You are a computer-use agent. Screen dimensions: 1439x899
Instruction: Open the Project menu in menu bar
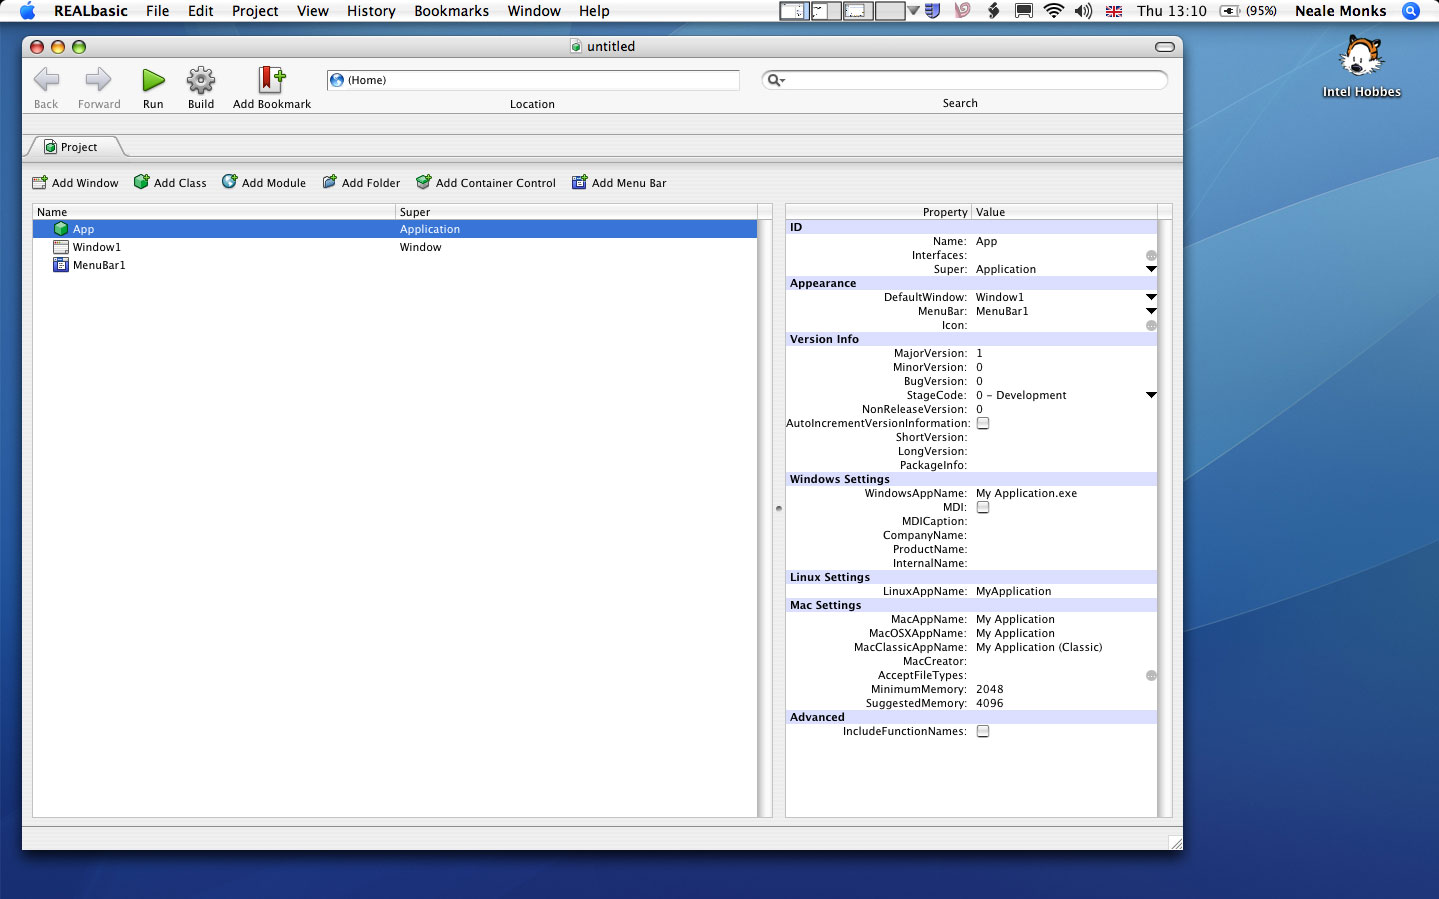coord(255,11)
